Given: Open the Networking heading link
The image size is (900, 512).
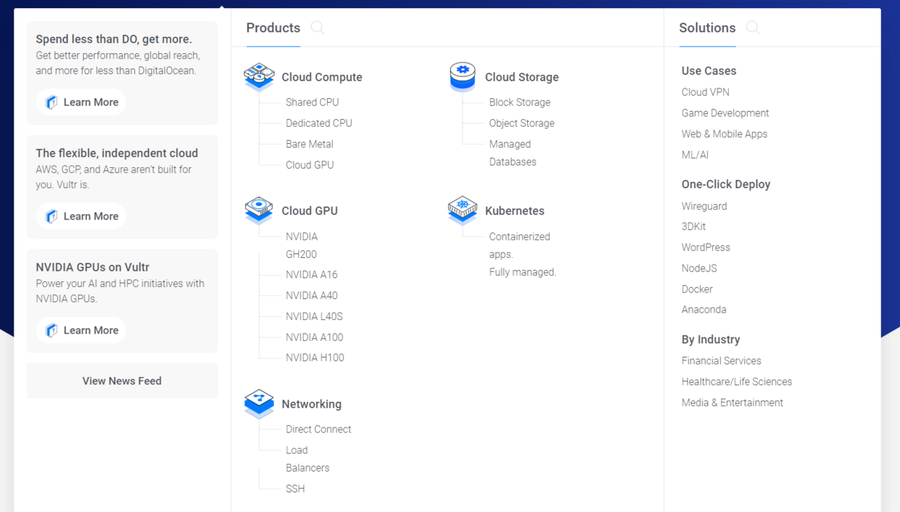Looking at the screenshot, I should point(312,404).
